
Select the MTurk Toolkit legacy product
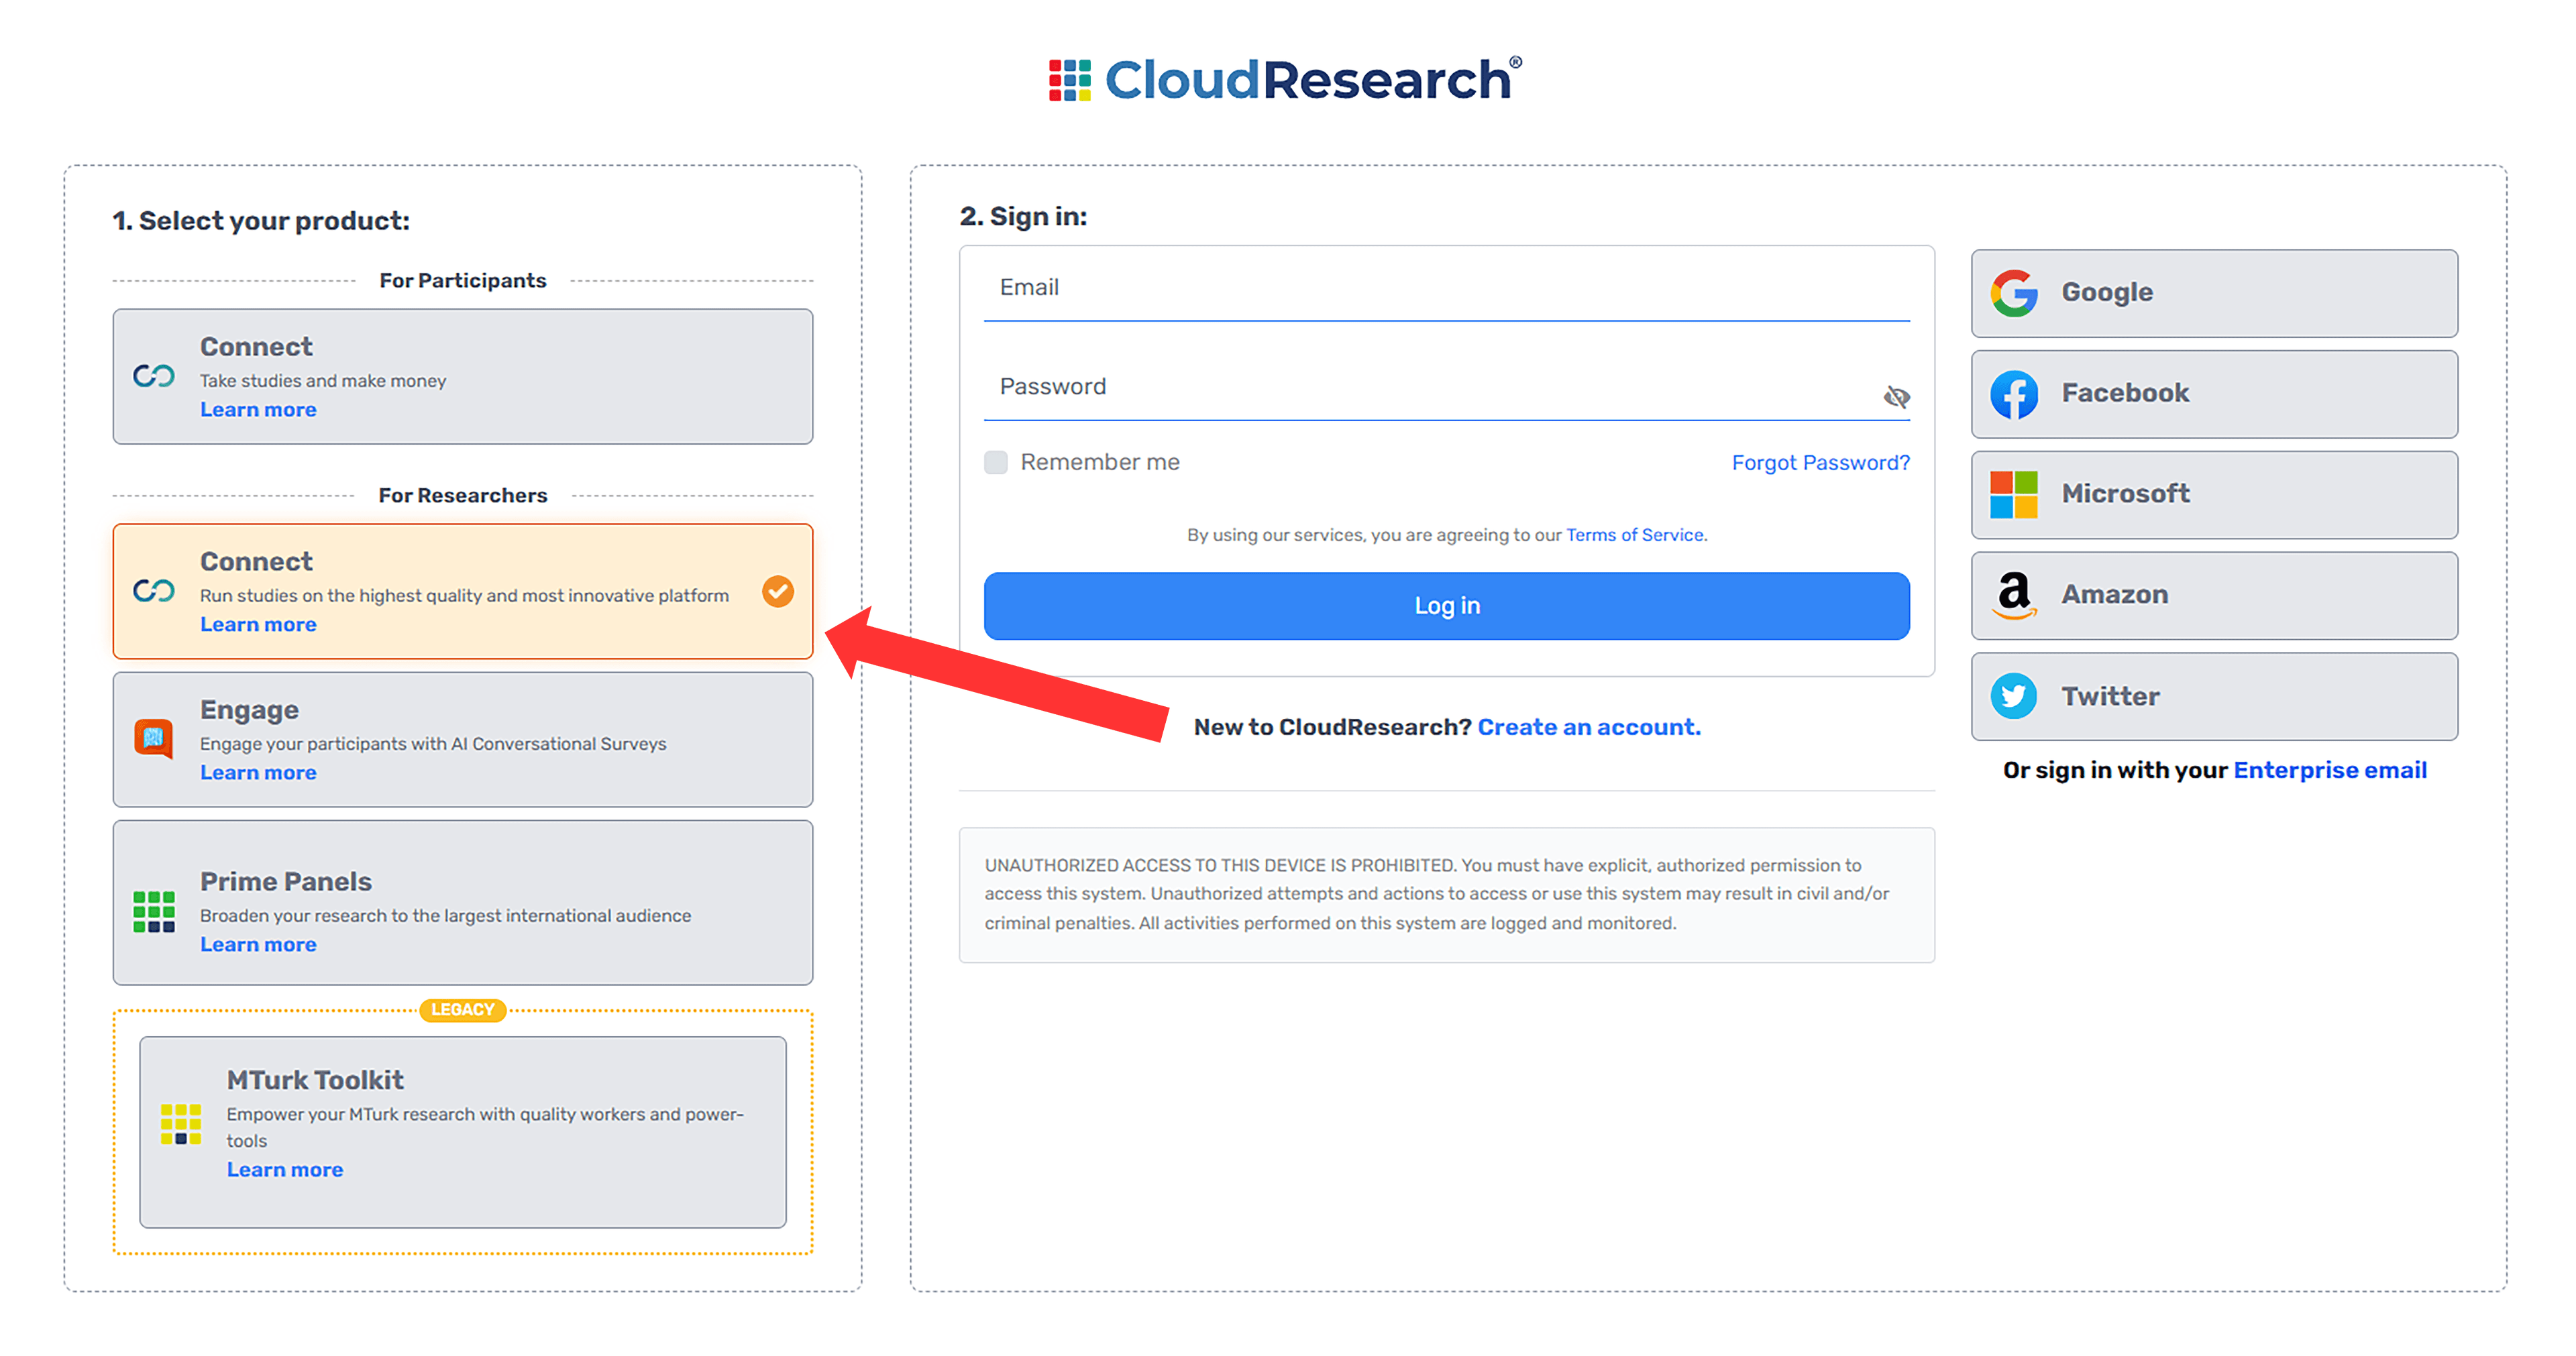tap(463, 1132)
